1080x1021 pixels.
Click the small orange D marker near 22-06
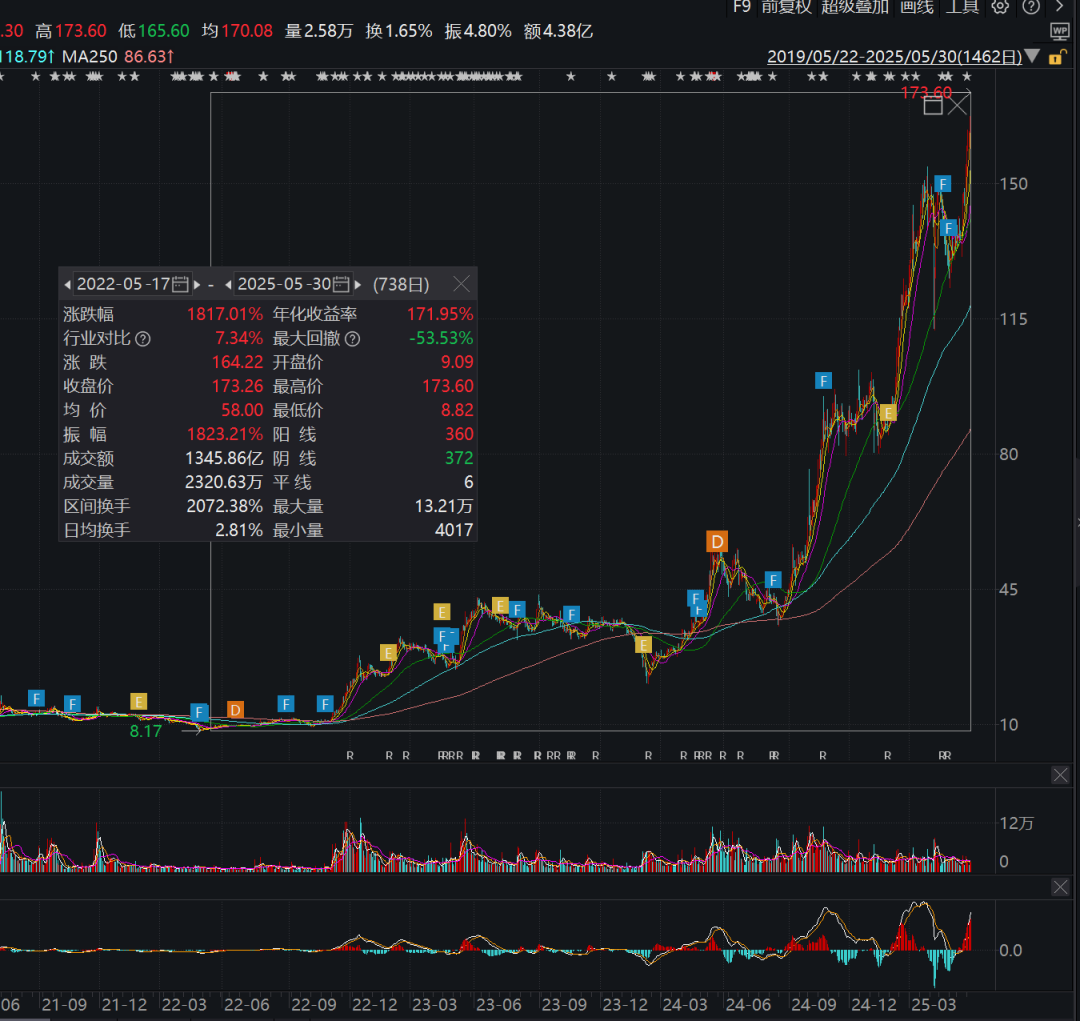point(236,710)
